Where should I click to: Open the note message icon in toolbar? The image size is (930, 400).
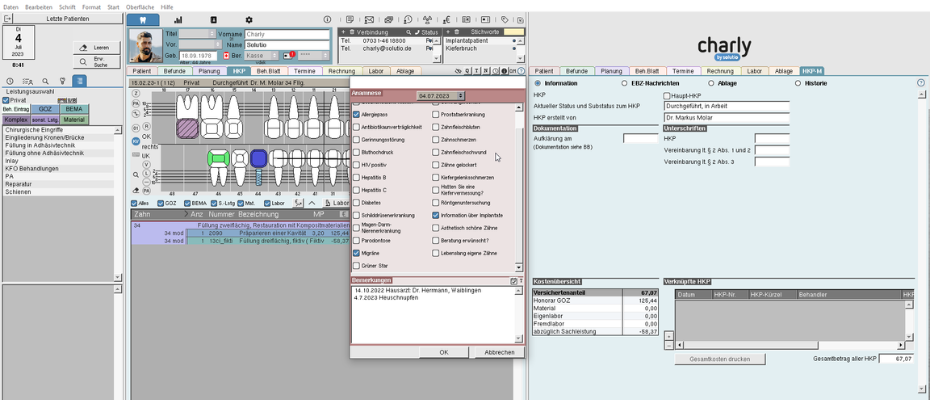tap(350, 20)
